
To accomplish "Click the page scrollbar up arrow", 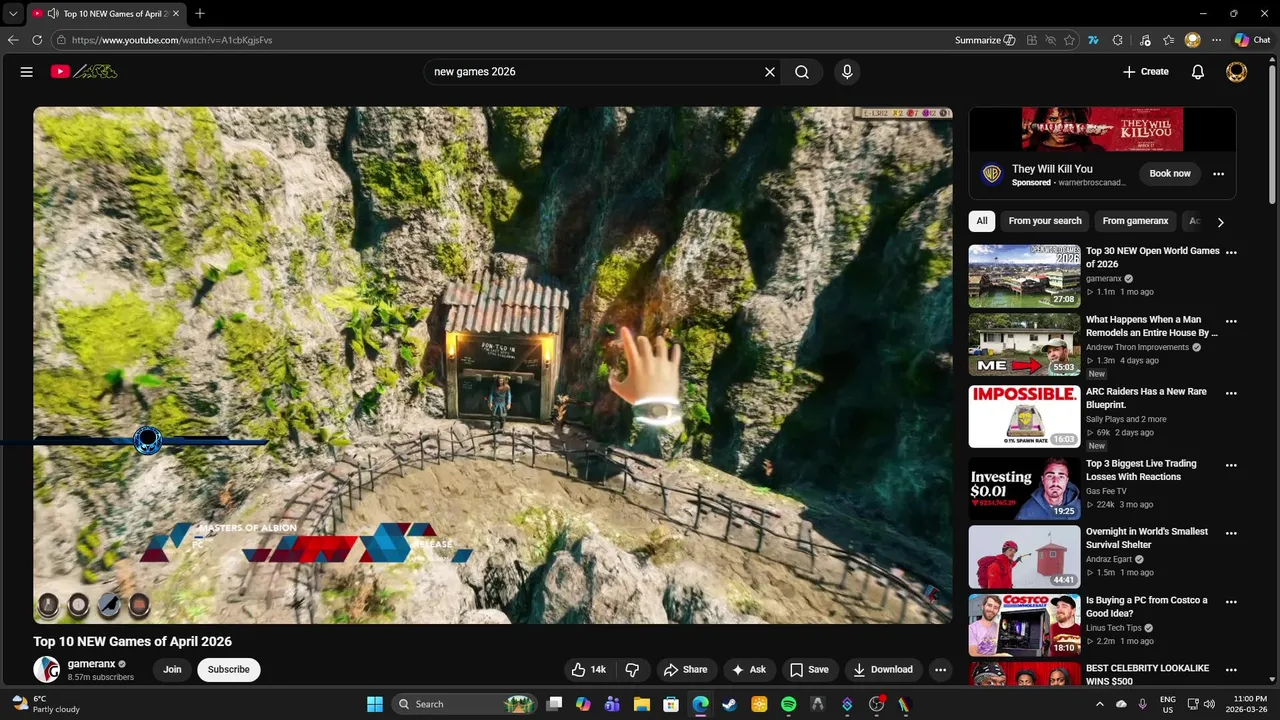I will point(1274,62).
